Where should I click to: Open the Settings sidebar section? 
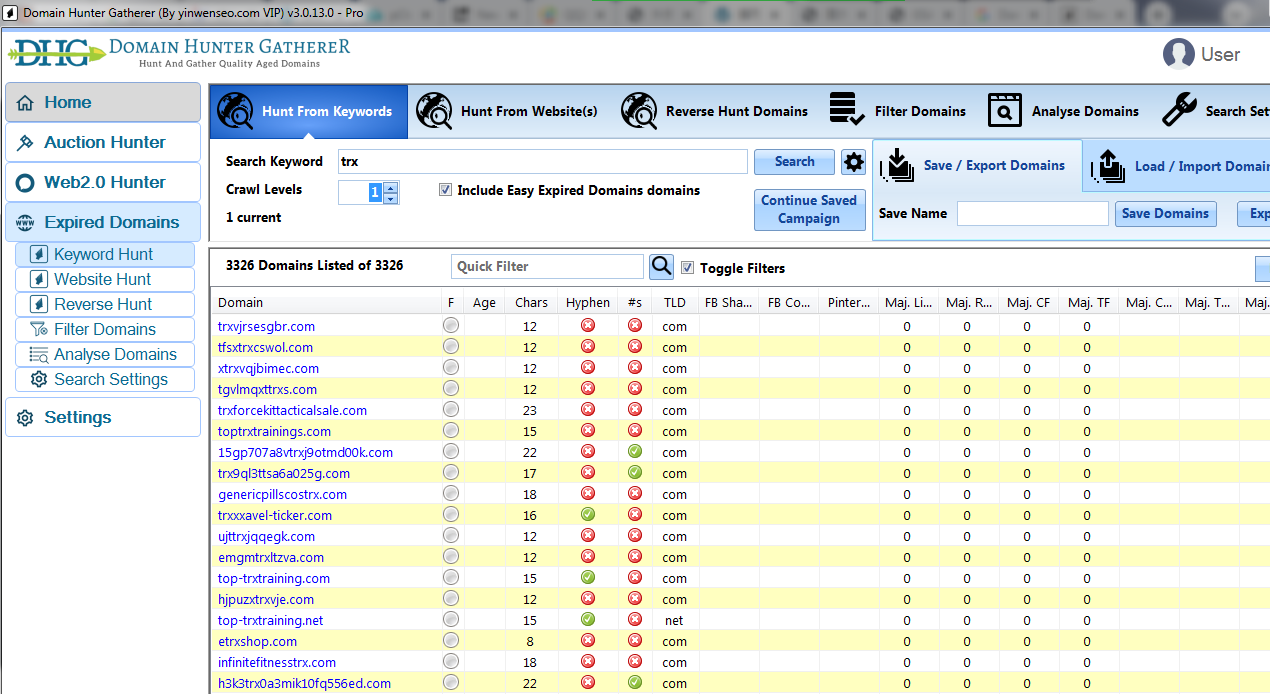(103, 417)
